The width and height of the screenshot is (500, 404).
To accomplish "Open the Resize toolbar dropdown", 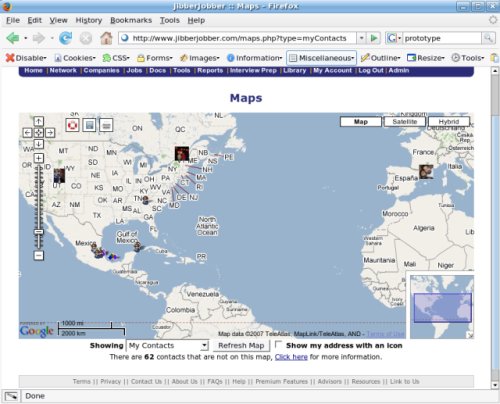I will point(426,58).
